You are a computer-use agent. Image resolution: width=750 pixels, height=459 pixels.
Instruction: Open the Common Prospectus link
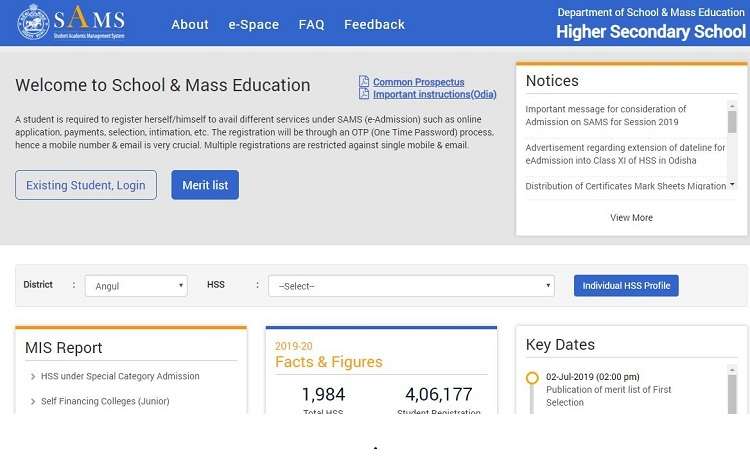coord(419,82)
